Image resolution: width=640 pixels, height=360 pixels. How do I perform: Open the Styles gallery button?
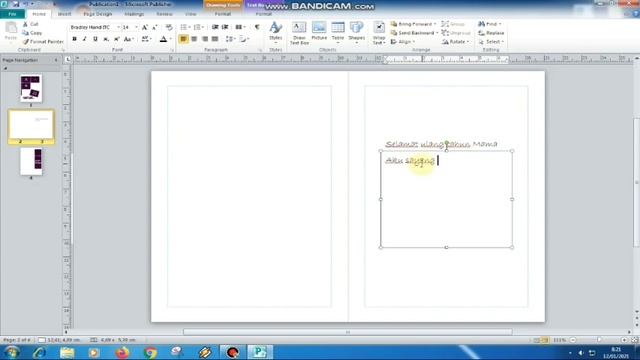[276, 32]
